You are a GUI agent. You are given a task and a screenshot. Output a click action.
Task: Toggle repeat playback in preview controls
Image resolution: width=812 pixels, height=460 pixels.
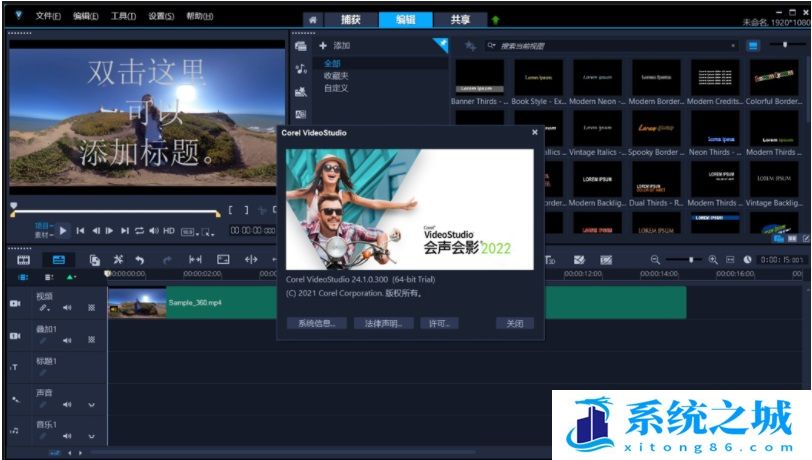[139, 231]
